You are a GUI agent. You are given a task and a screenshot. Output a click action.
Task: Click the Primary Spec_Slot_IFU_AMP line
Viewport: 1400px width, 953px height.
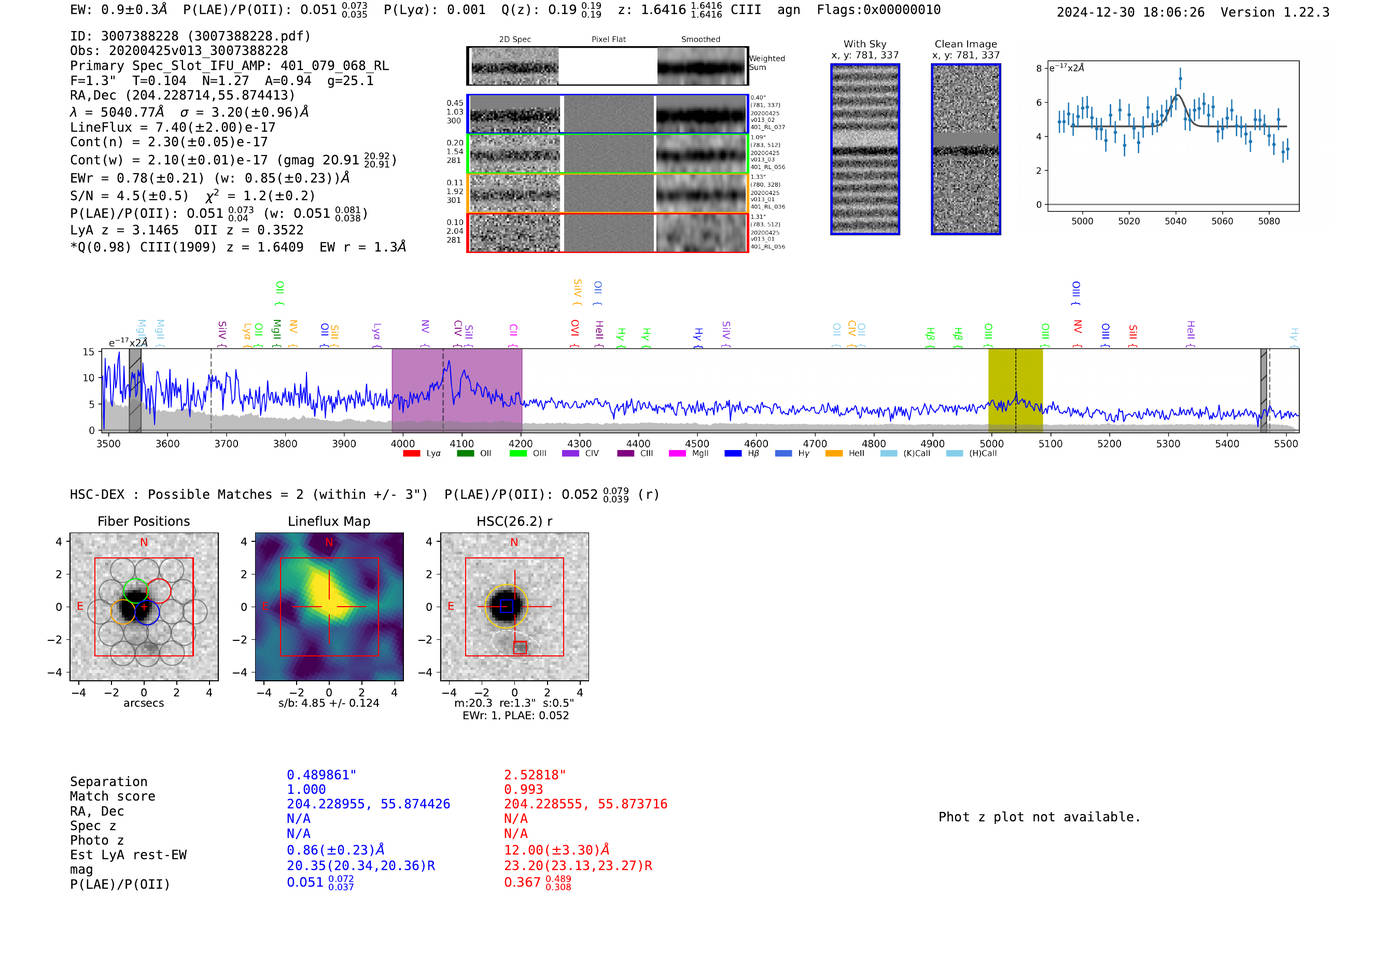click(x=229, y=66)
